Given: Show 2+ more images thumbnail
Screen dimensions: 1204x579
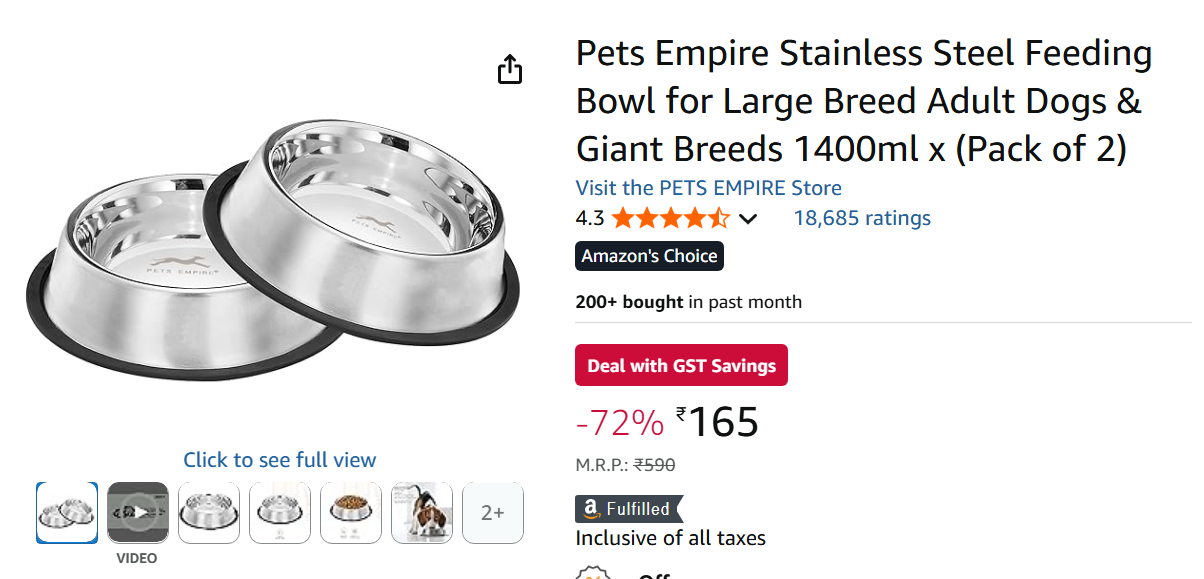Looking at the screenshot, I should tap(493, 513).
